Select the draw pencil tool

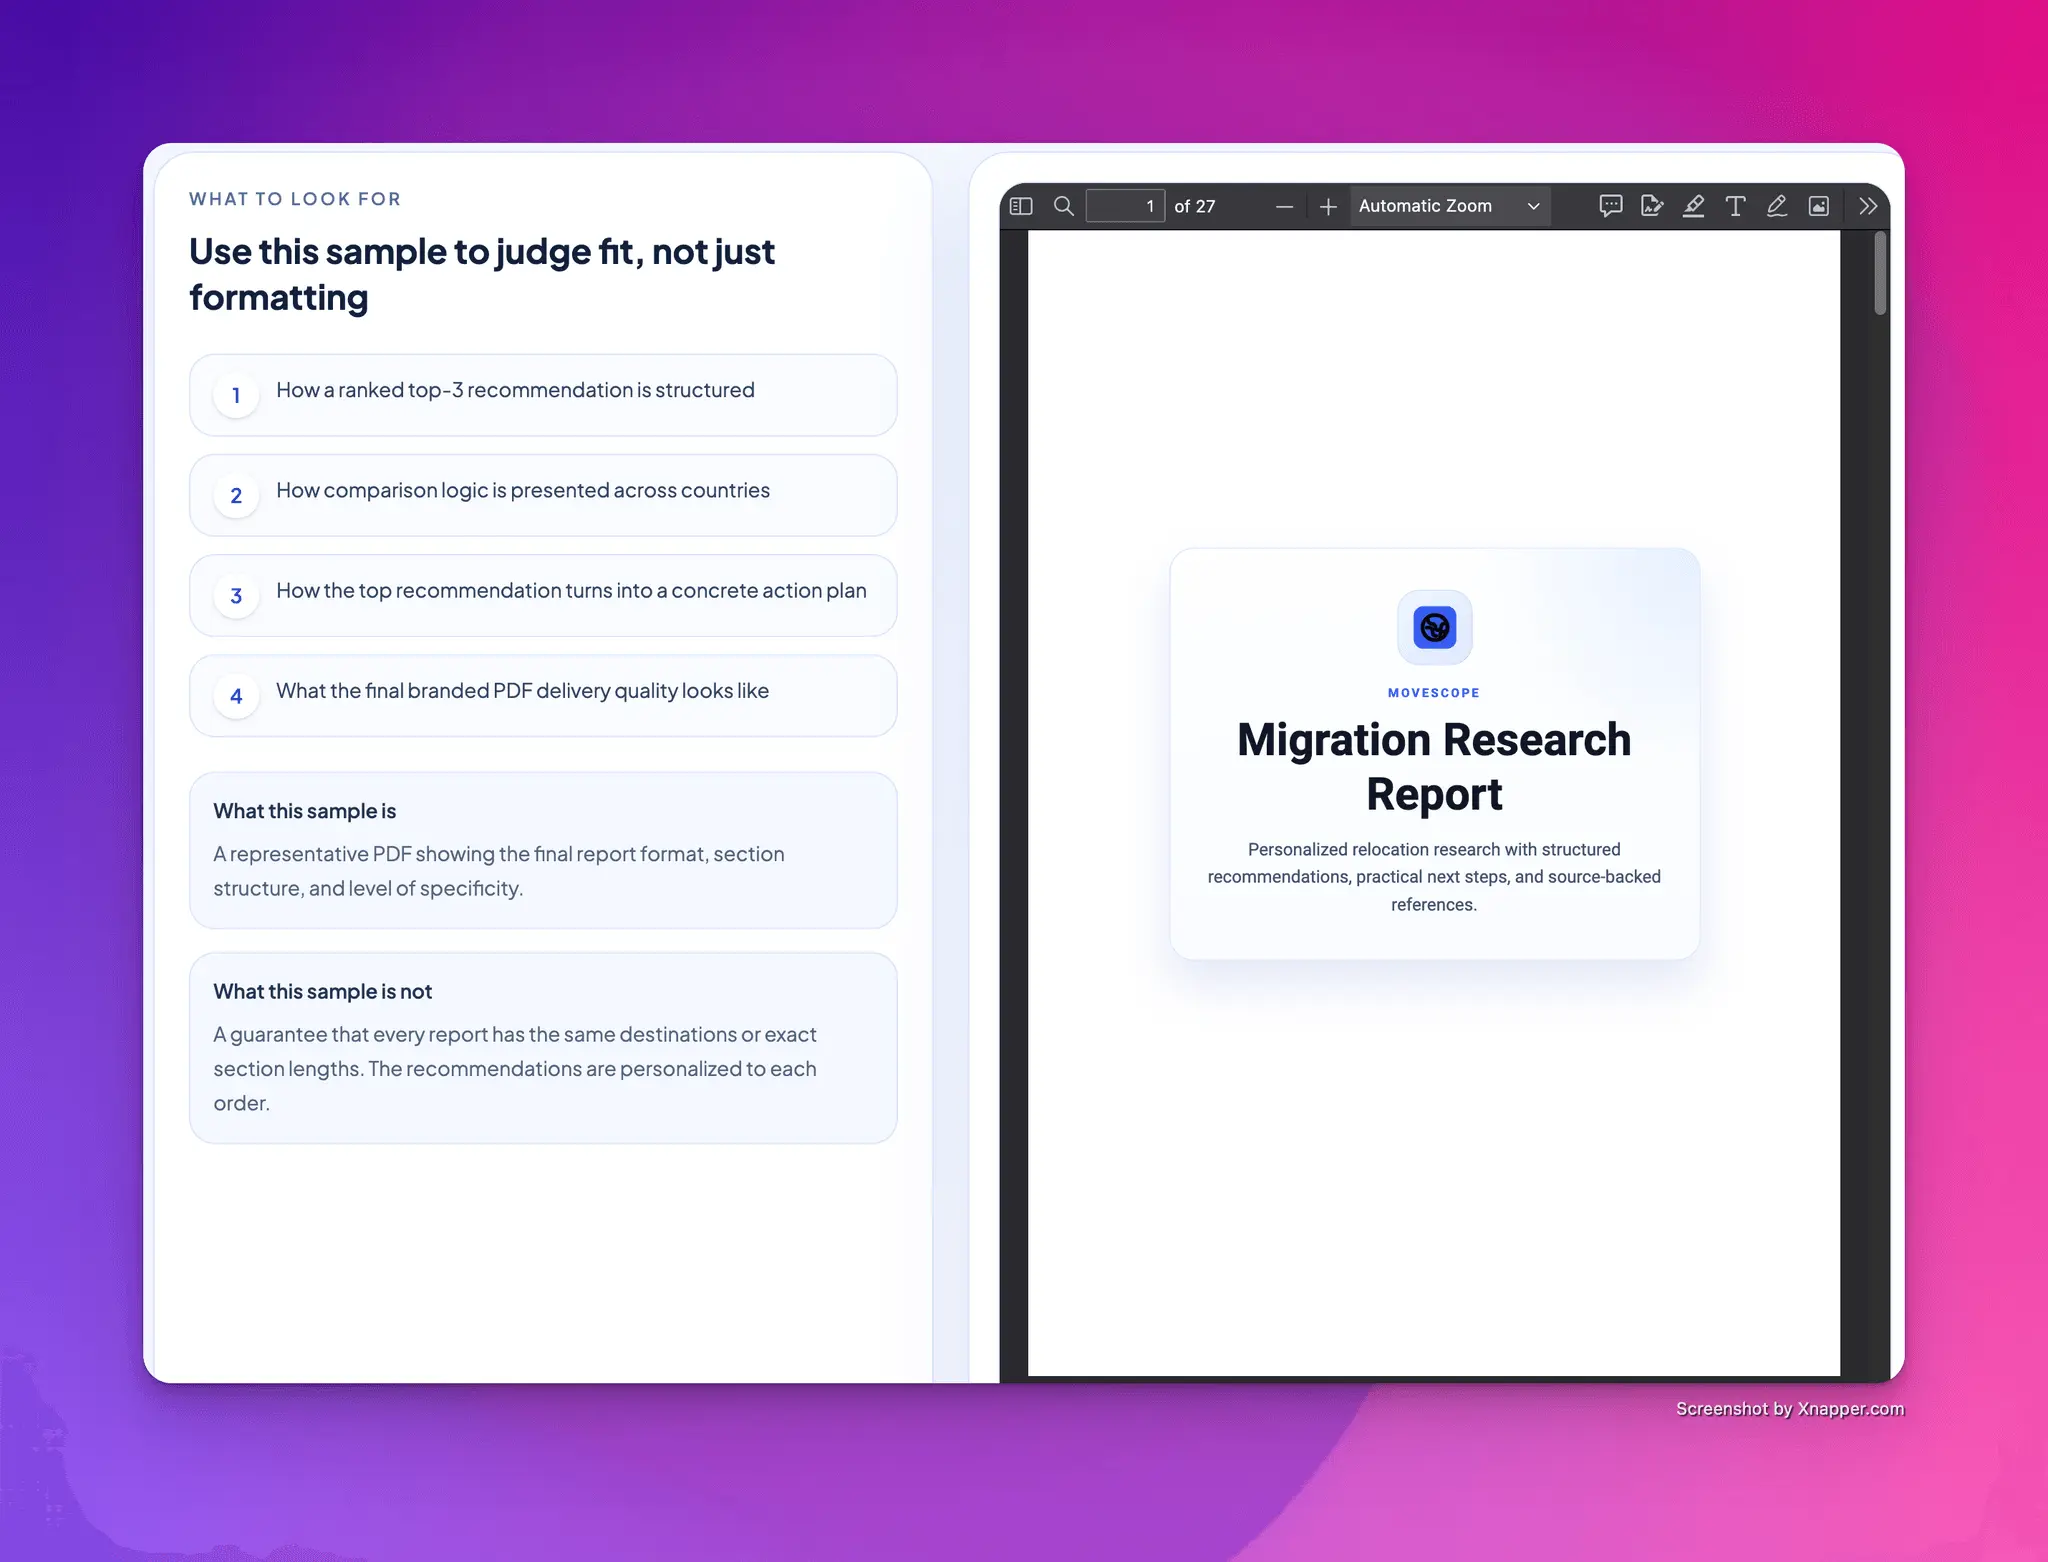tap(1777, 206)
